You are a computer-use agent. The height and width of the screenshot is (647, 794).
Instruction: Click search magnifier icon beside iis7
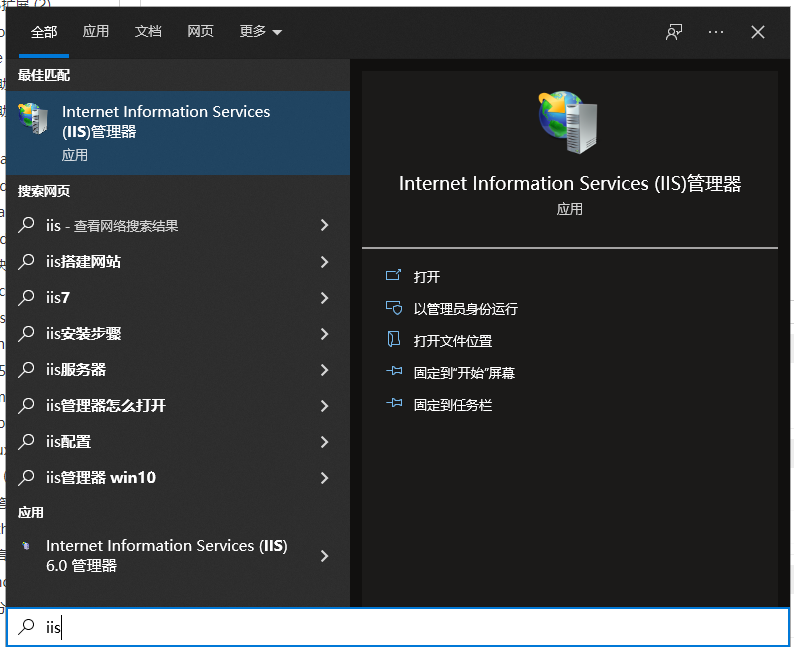(26, 297)
